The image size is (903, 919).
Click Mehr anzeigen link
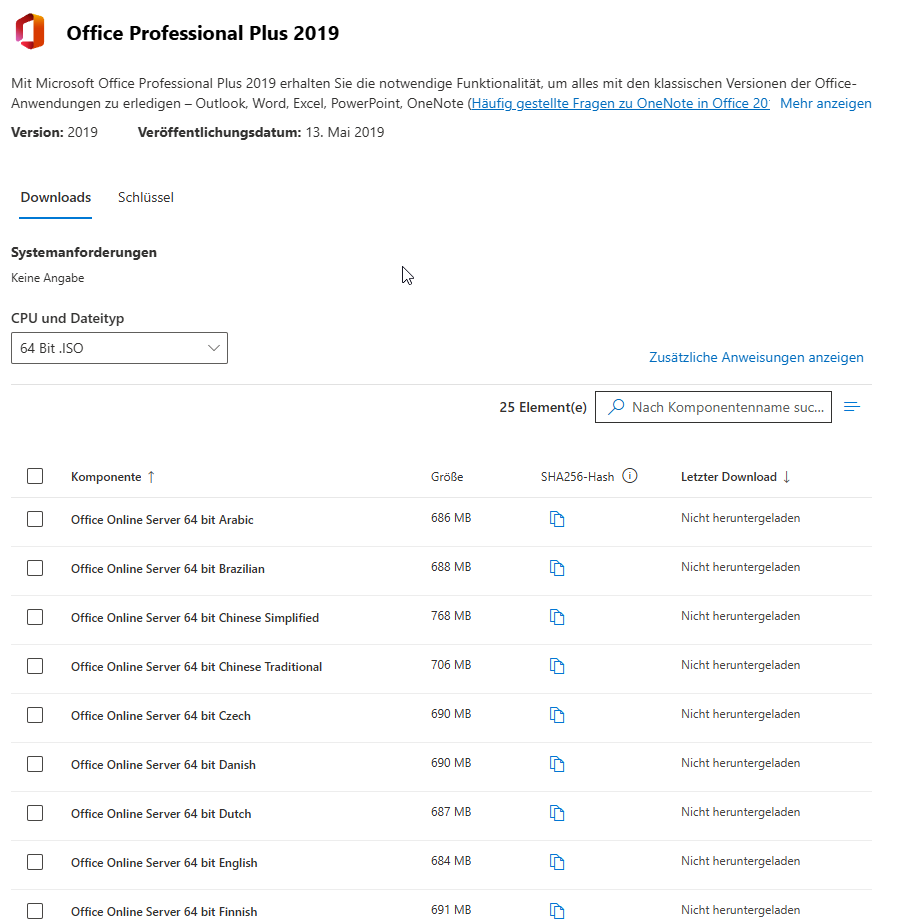825,104
